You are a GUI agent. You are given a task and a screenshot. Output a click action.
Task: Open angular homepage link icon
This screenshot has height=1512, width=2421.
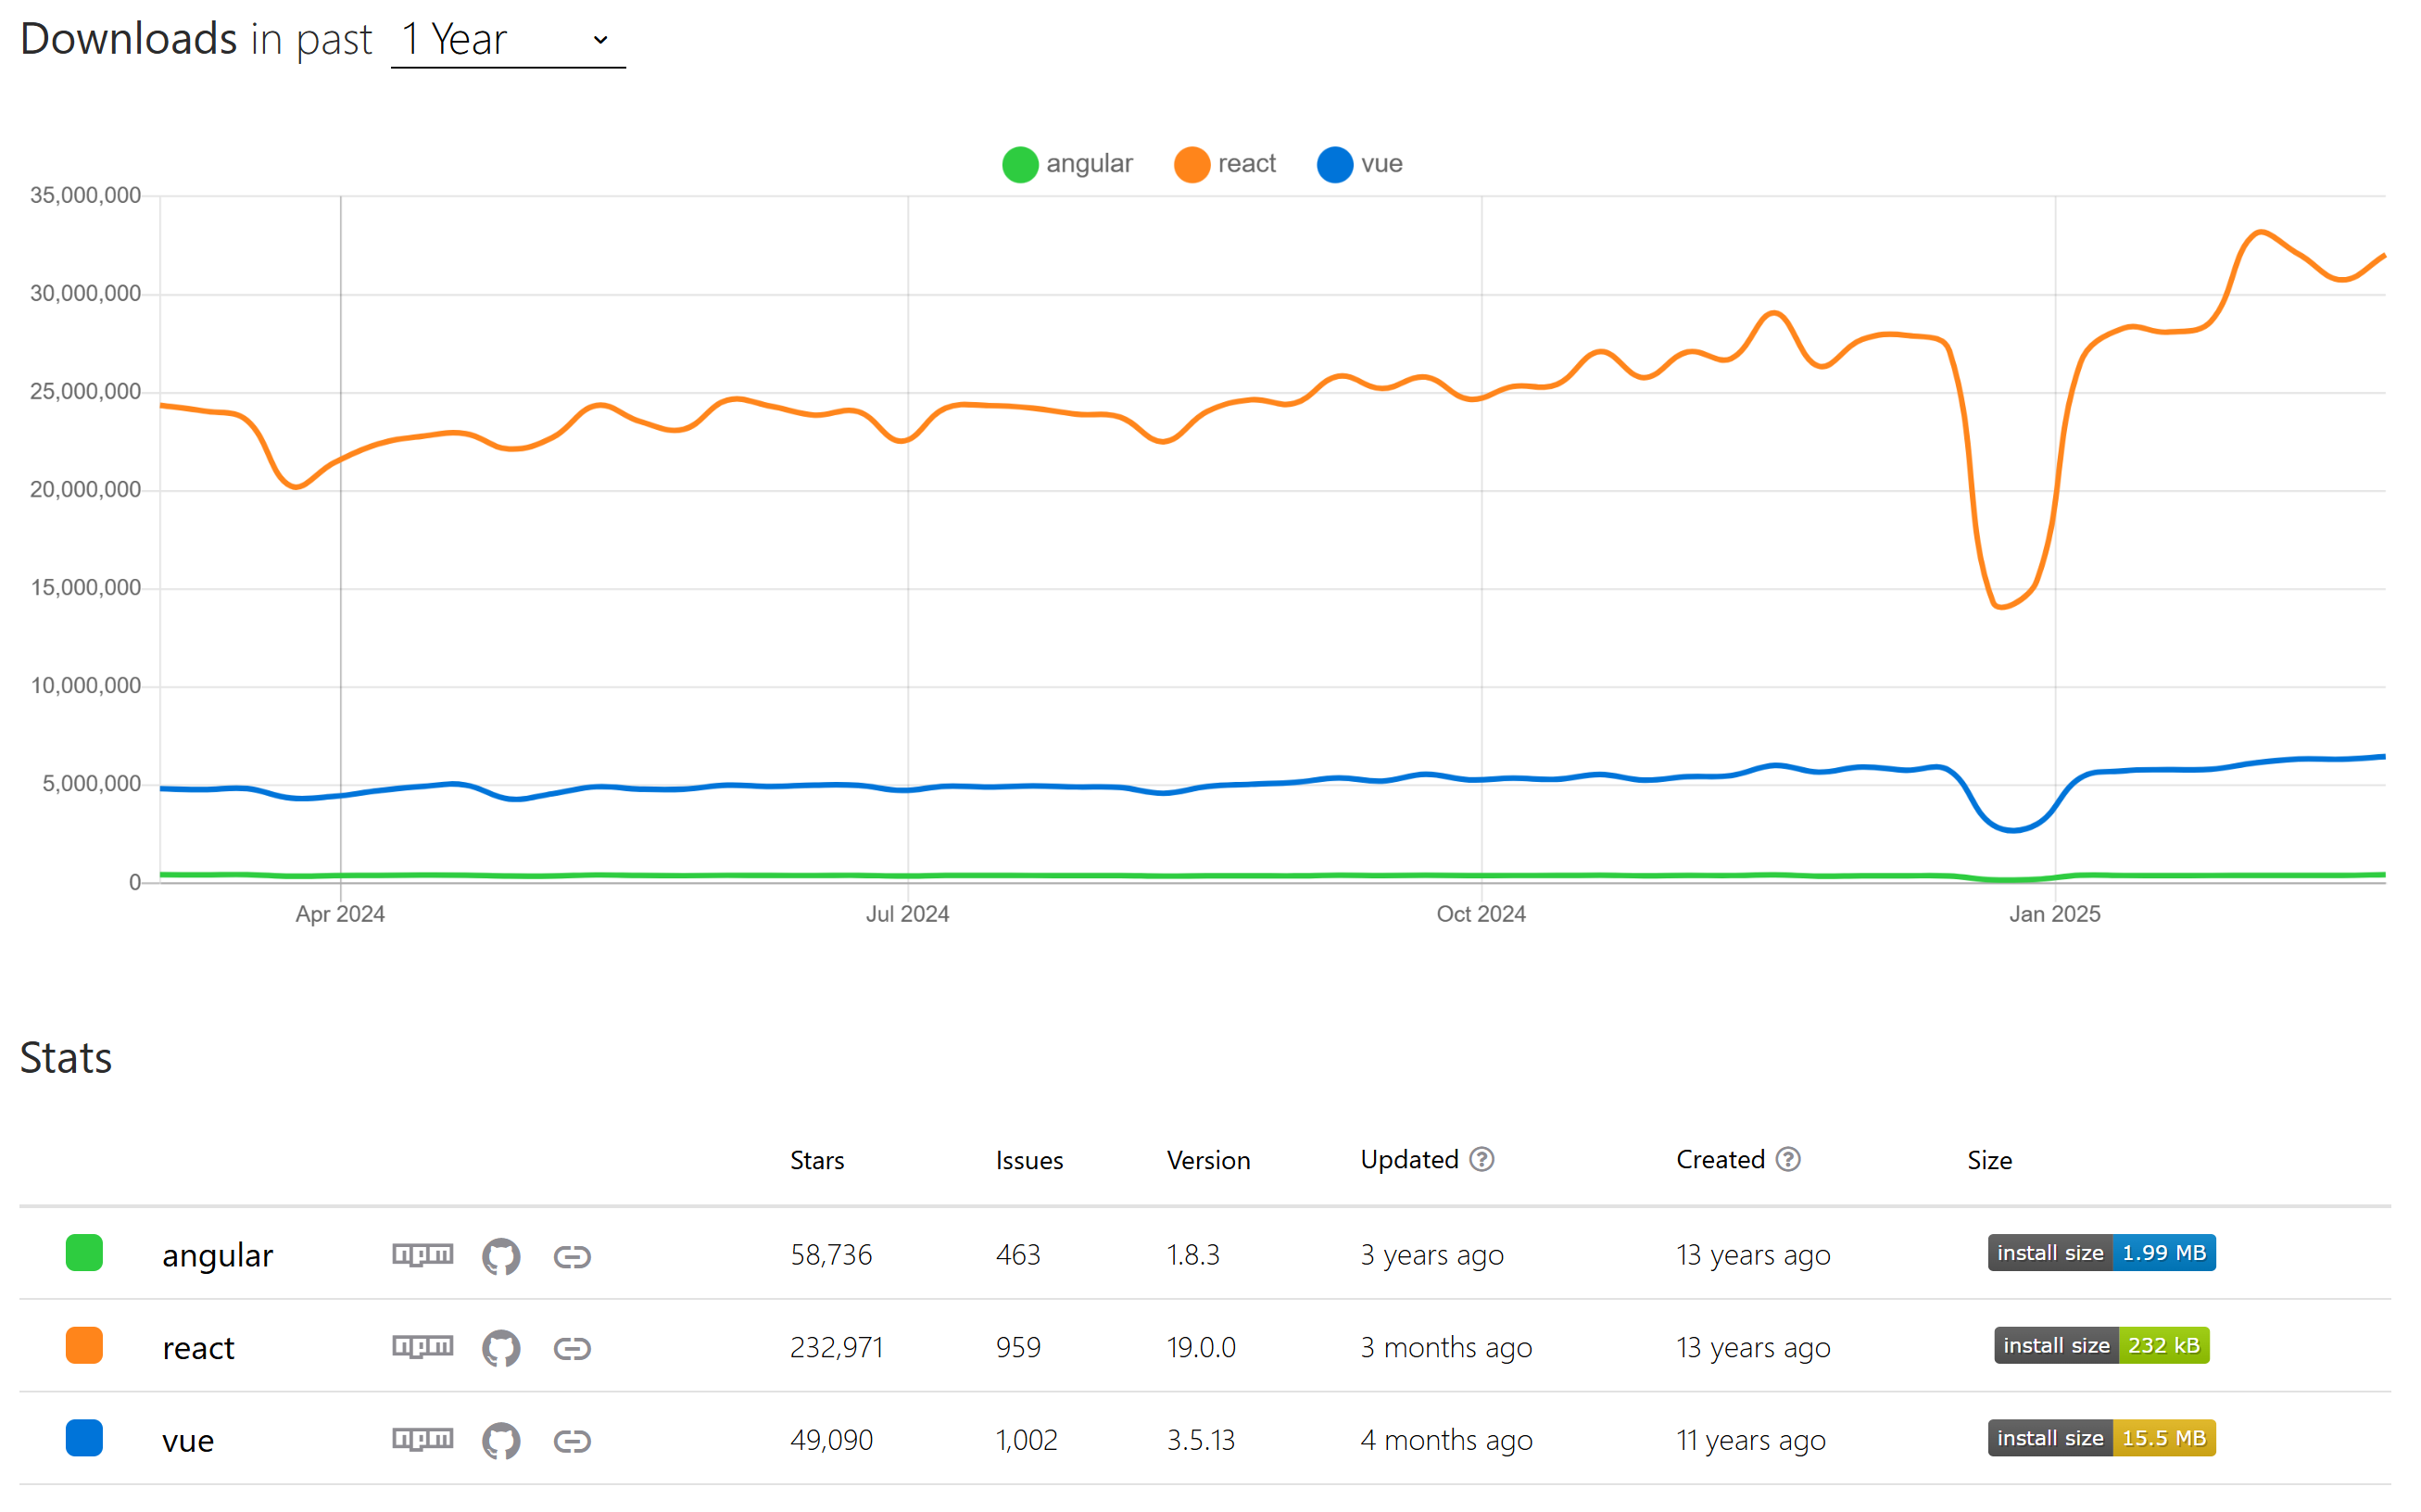572,1256
